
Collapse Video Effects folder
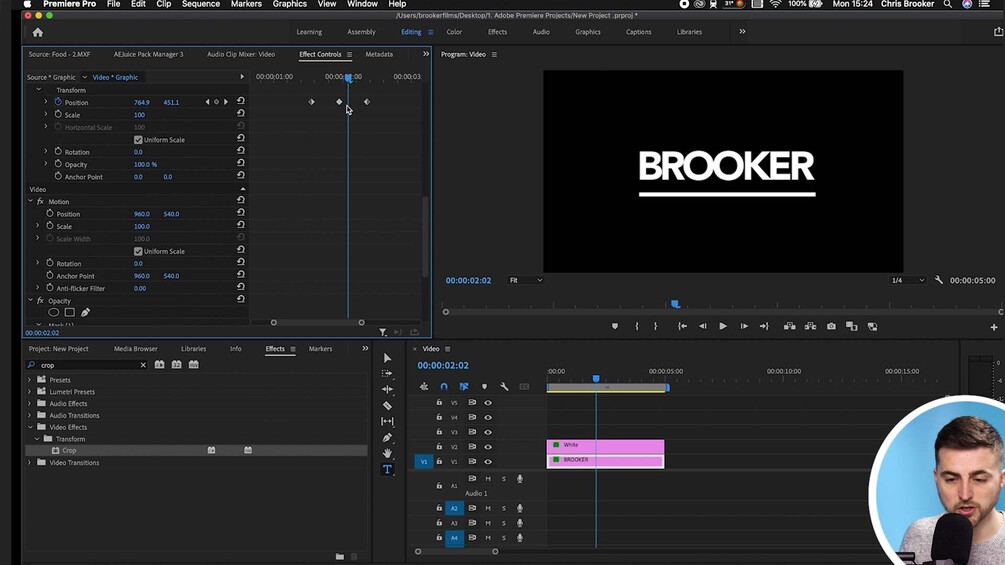click(x=29, y=427)
